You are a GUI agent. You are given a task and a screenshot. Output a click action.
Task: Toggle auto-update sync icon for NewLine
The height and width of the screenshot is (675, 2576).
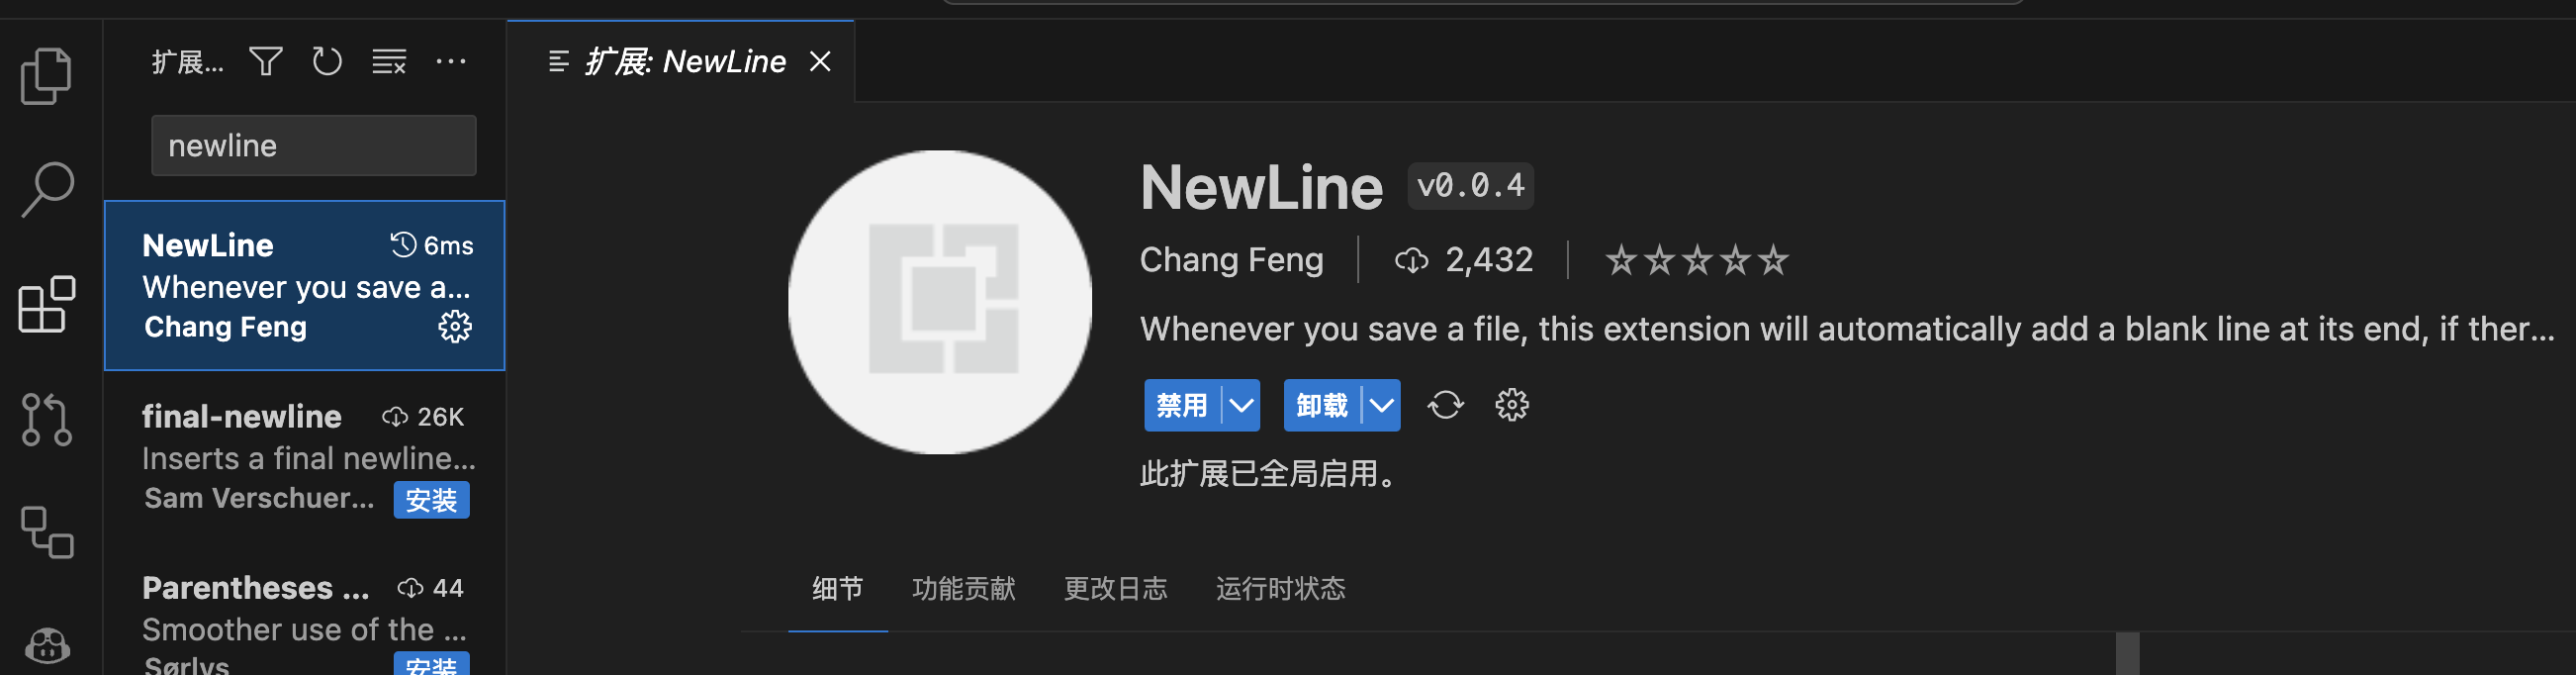coord(1445,405)
